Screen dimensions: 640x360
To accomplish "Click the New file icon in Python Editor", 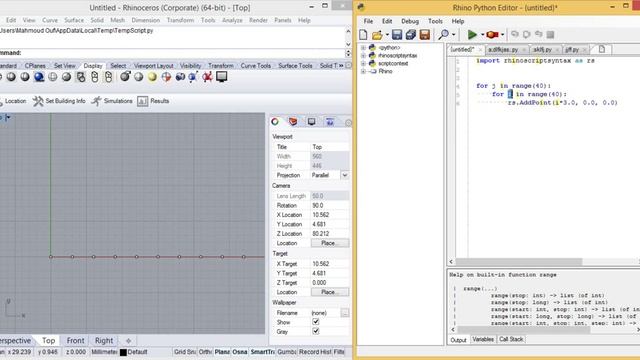I will tap(363, 35).
